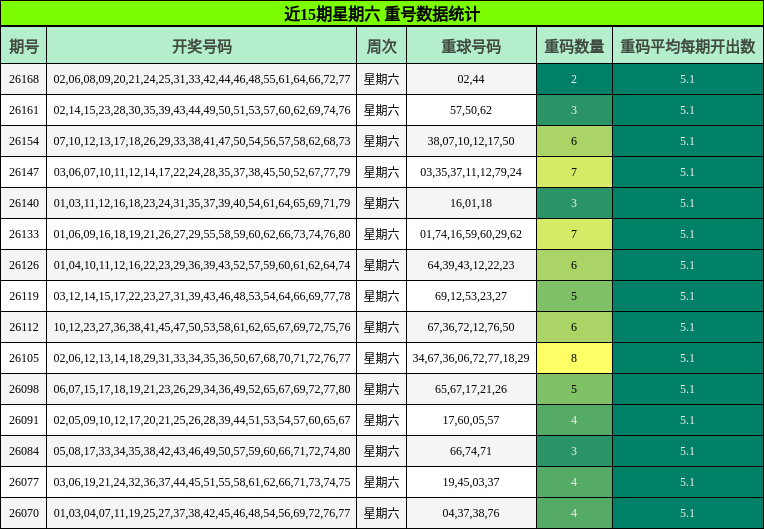Click the winning numbers of issue 26091
This screenshot has height=529, width=764.
[x=202, y=420]
